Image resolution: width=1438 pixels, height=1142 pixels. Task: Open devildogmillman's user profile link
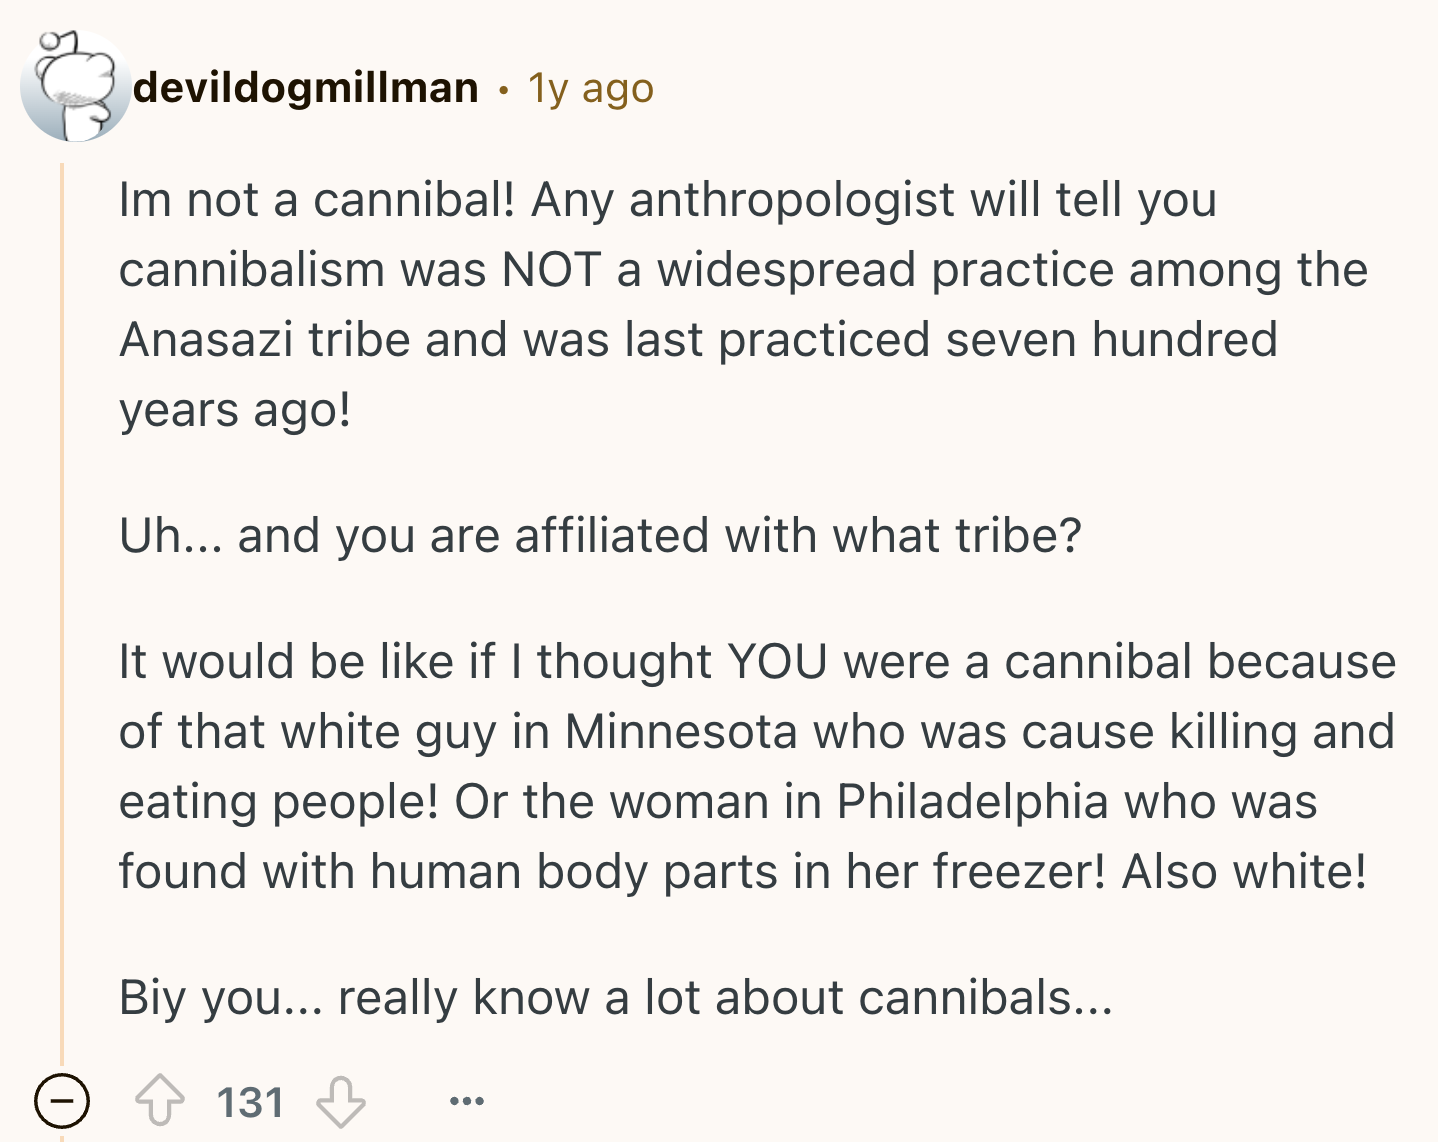click(x=306, y=88)
